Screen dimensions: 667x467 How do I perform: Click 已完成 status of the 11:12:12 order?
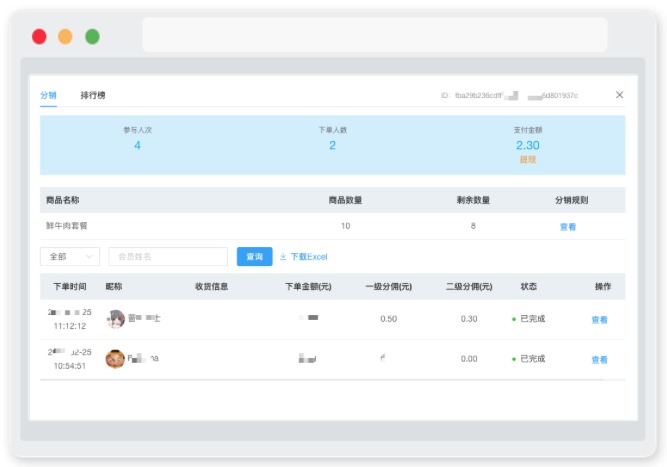533,319
